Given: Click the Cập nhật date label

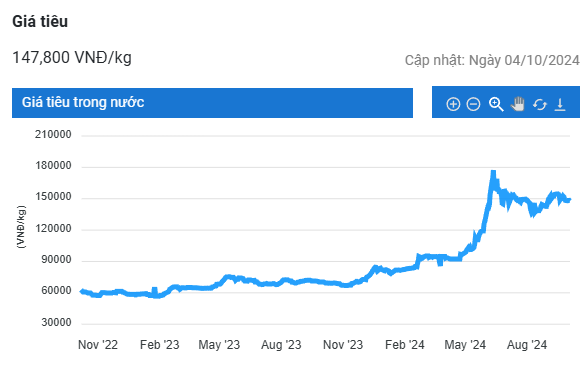Looking at the screenshot, I should [x=492, y=60].
